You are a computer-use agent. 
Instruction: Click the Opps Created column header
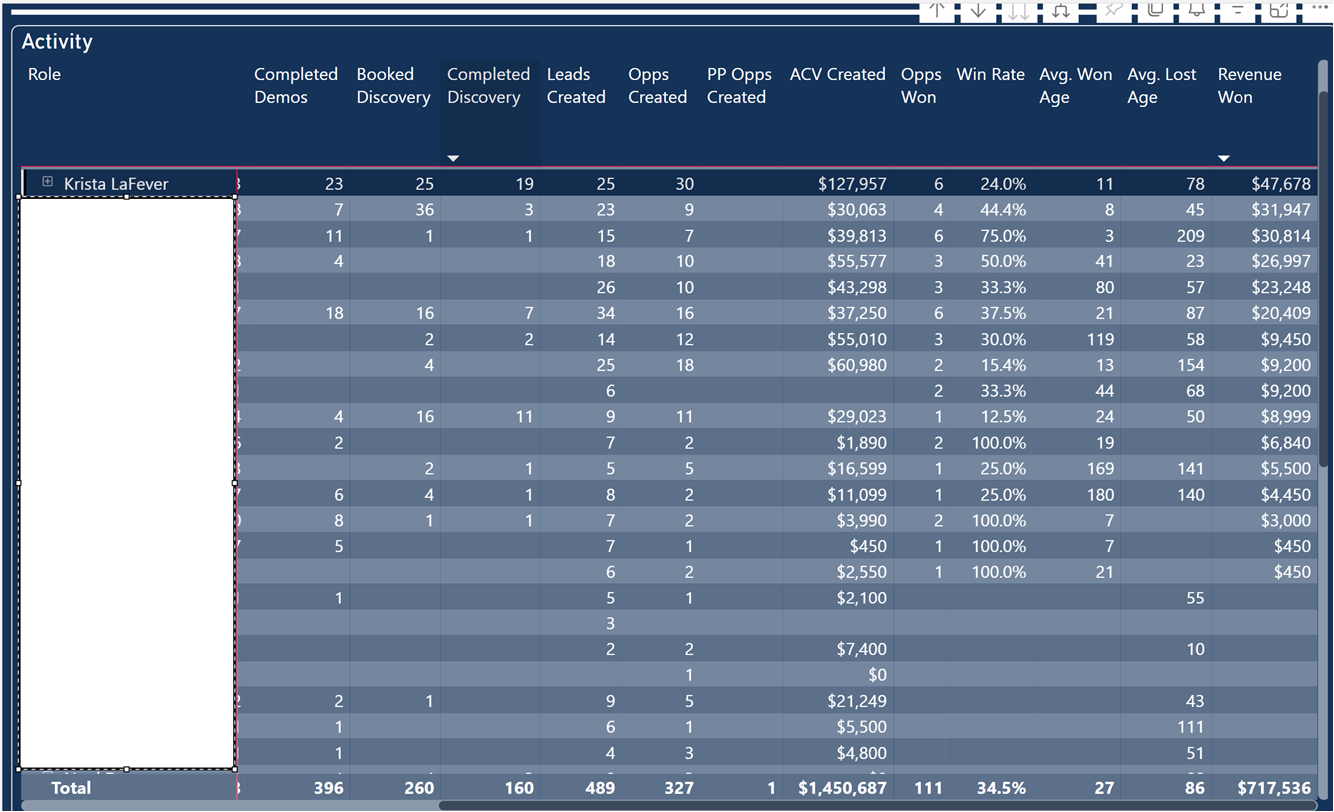657,86
